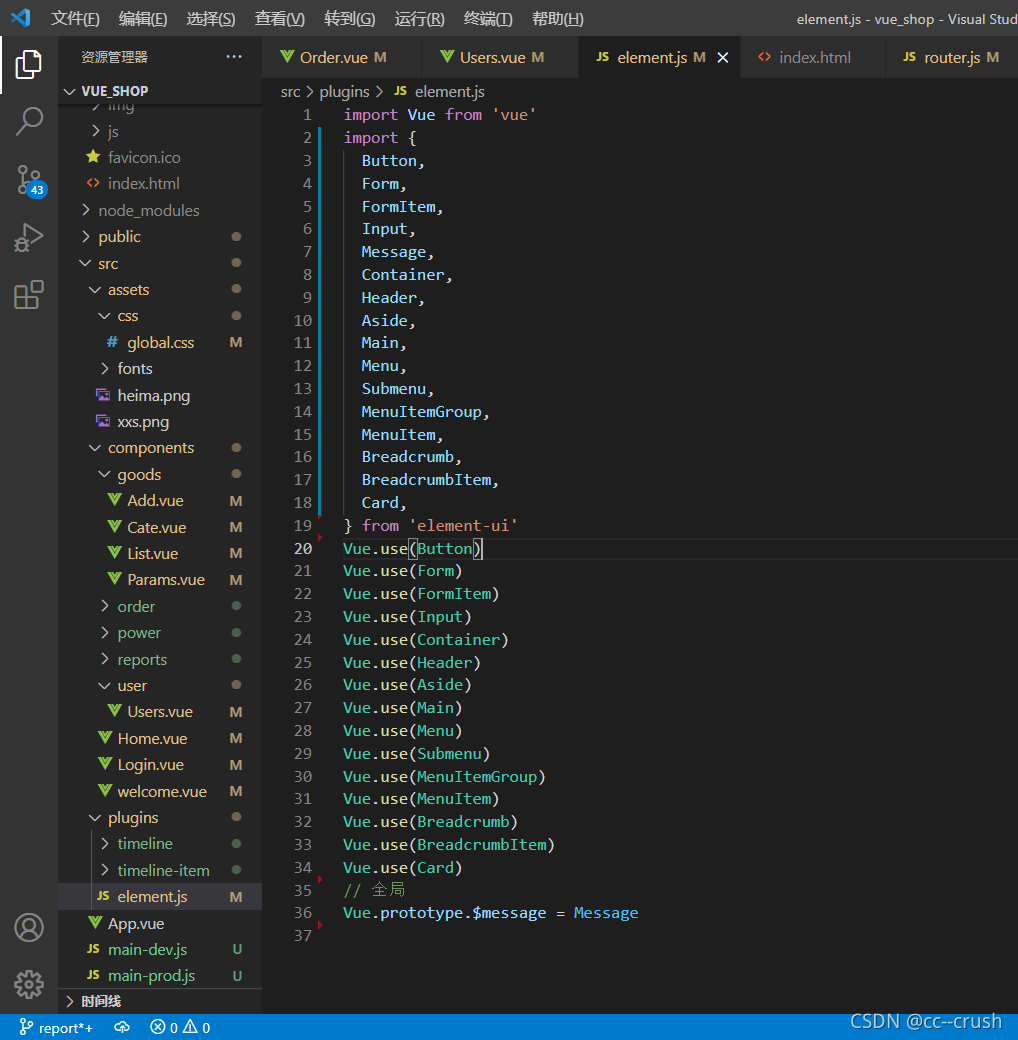Open the 选择(S) menu
This screenshot has width=1018, height=1040.
pos(211,19)
